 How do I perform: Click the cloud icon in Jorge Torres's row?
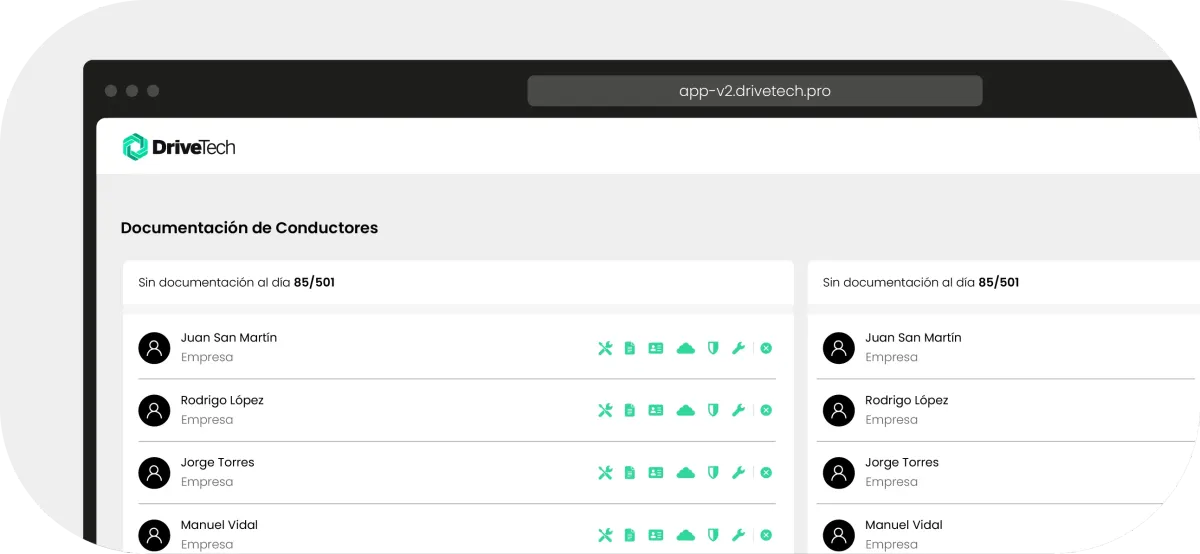(x=685, y=472)
